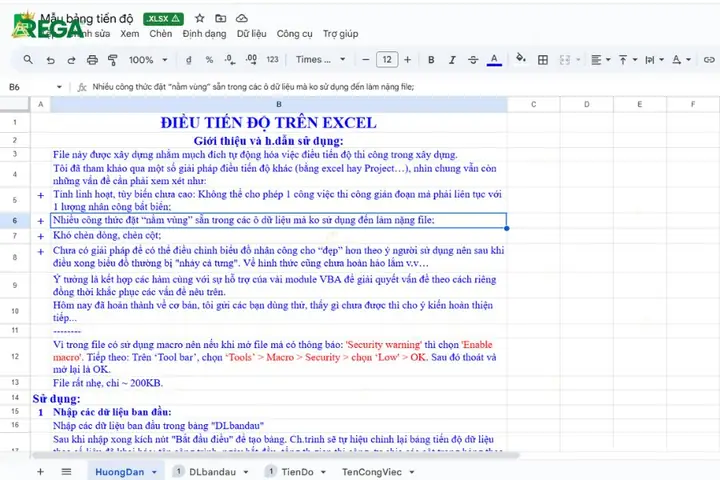Open TienDo tab options arrow
Screen dimensions: 720x480
coord(323,472)
